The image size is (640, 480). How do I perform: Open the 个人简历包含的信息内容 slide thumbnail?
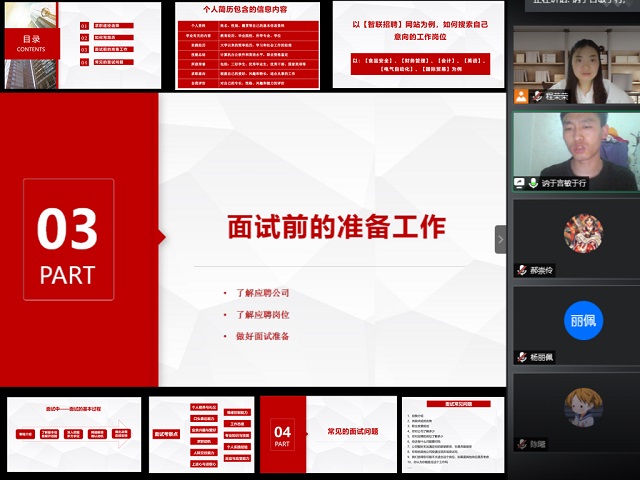coord(247,44)
